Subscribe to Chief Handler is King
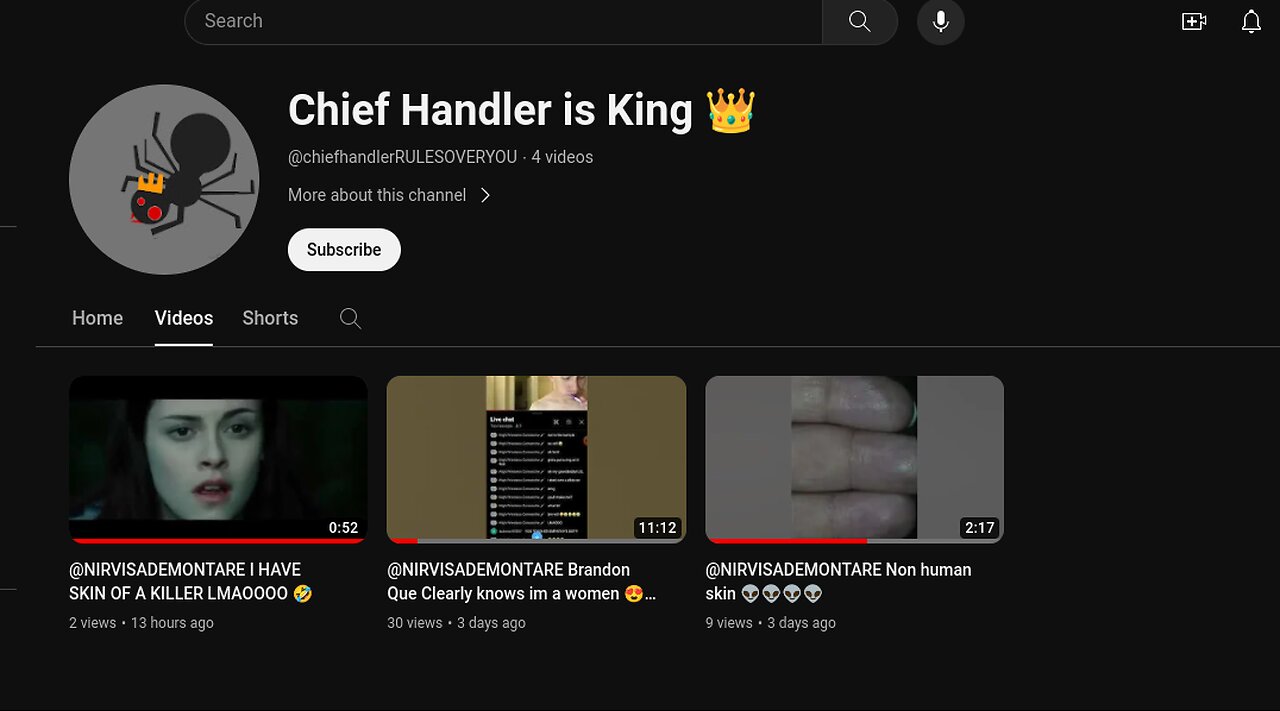Screen dimensions: 1280x711 coord(344,250)
